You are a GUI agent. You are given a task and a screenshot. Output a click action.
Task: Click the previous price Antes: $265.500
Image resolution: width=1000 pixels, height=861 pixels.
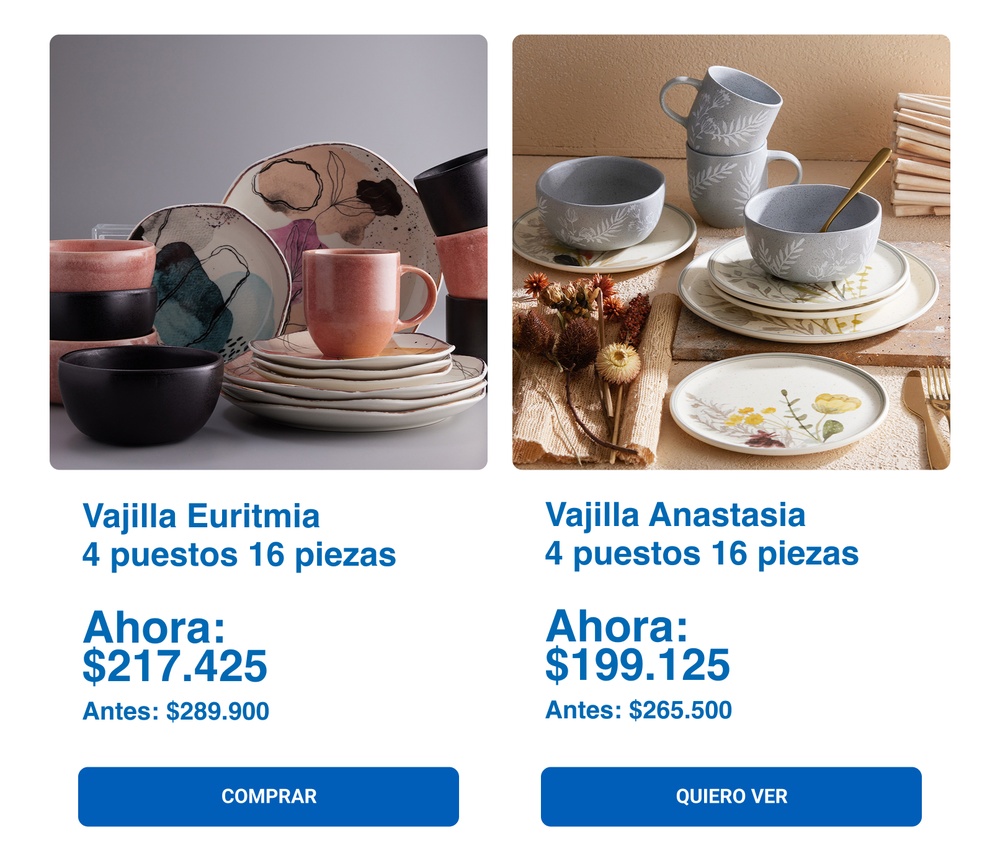pos(639,711)
